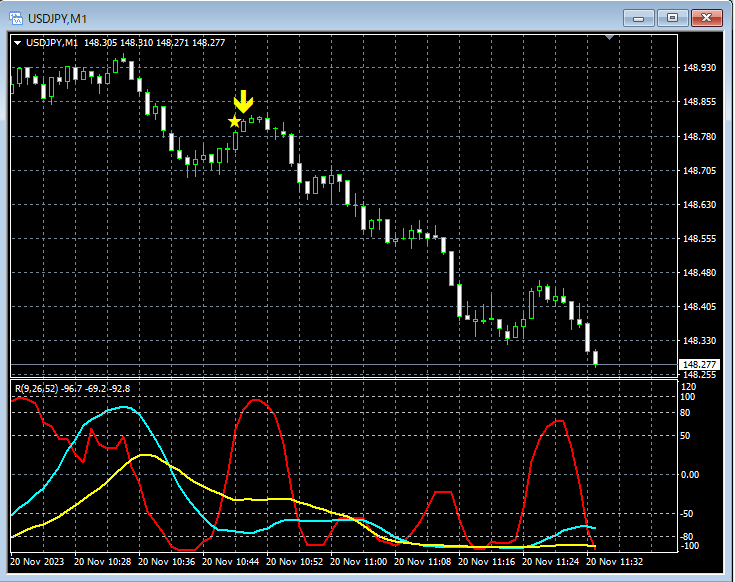Click the 148.855 price scale label
735x582 pixels.
click(699, 102)
